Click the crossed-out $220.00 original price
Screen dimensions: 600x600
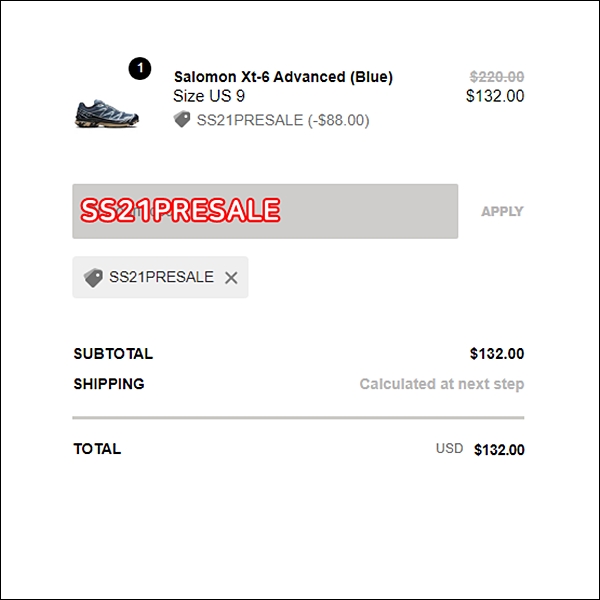tap(497, 77)
